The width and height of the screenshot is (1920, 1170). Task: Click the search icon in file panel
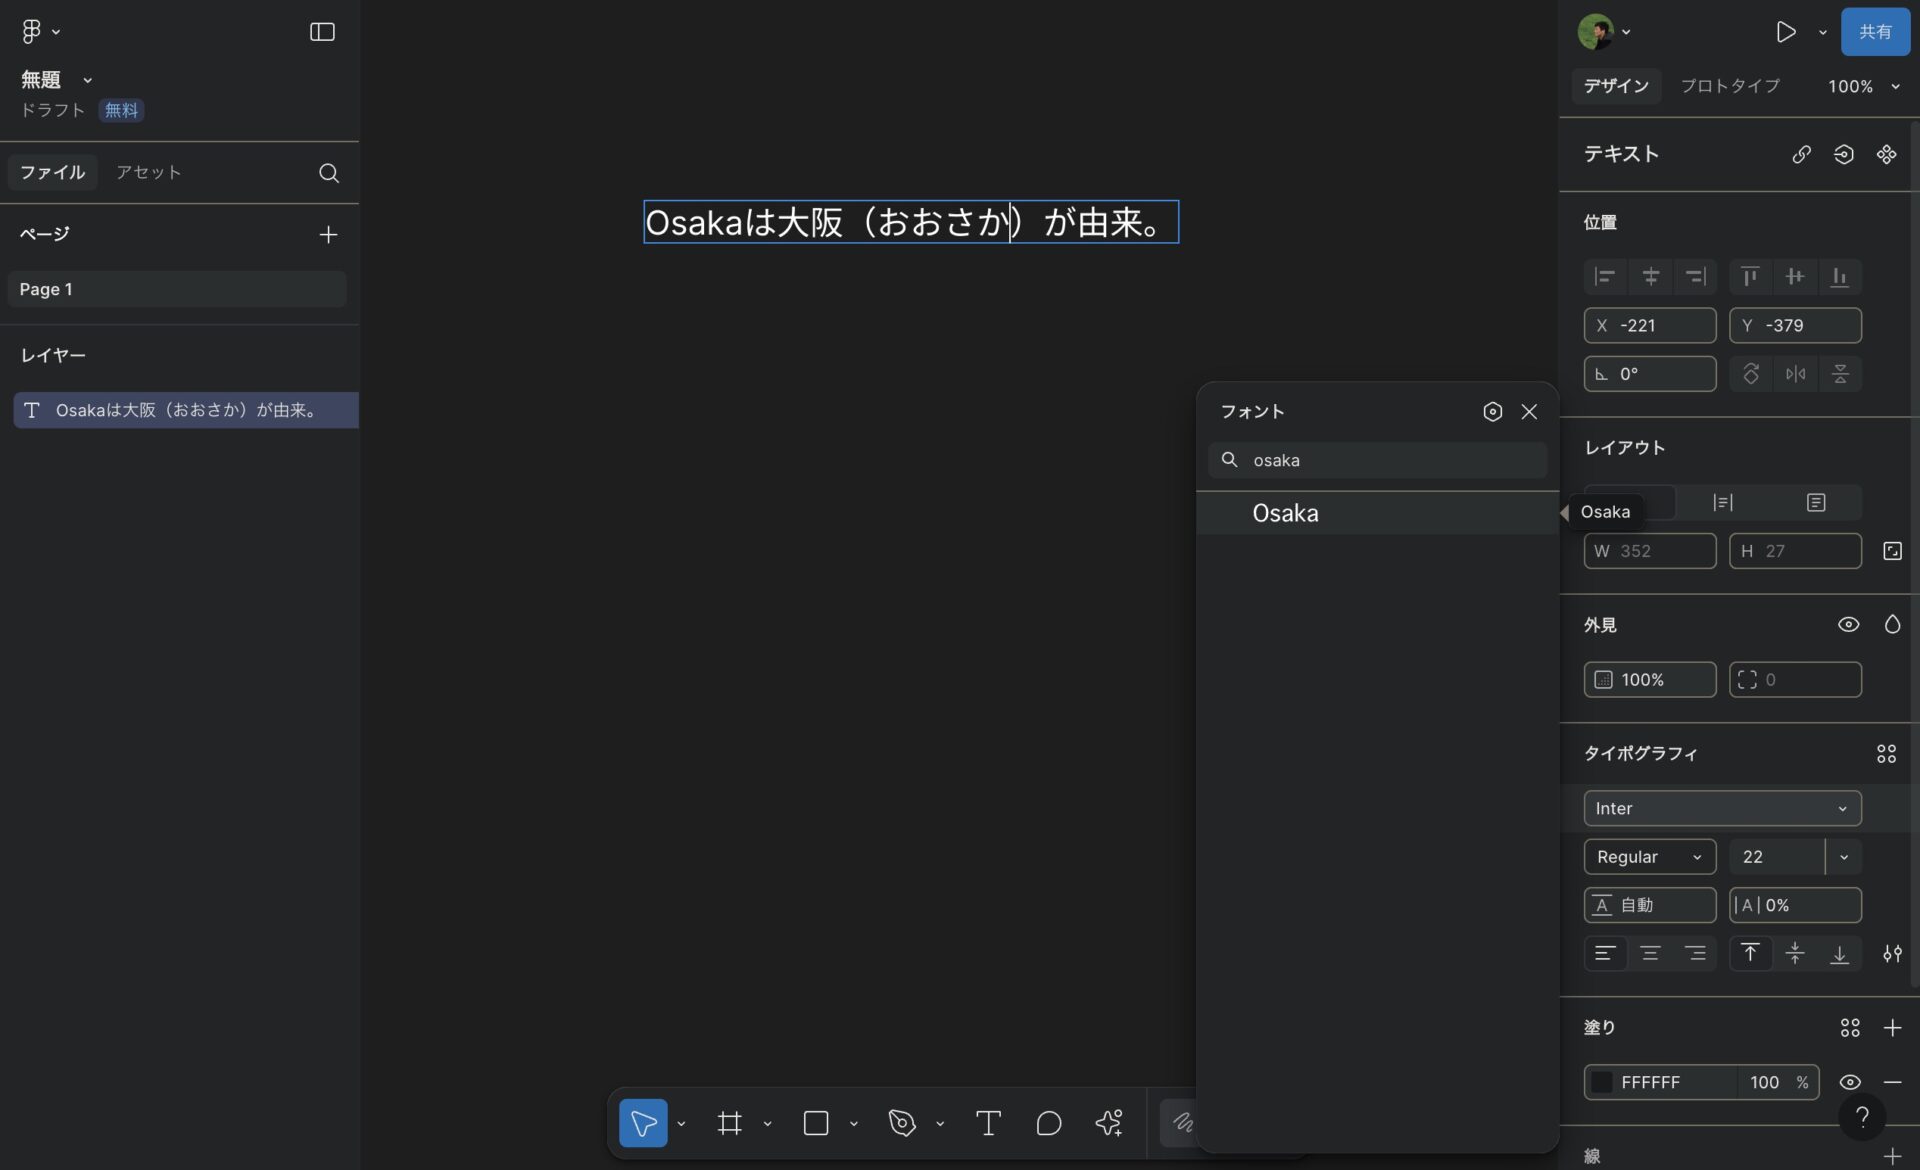pyautogui.click(x=329, y=173)
